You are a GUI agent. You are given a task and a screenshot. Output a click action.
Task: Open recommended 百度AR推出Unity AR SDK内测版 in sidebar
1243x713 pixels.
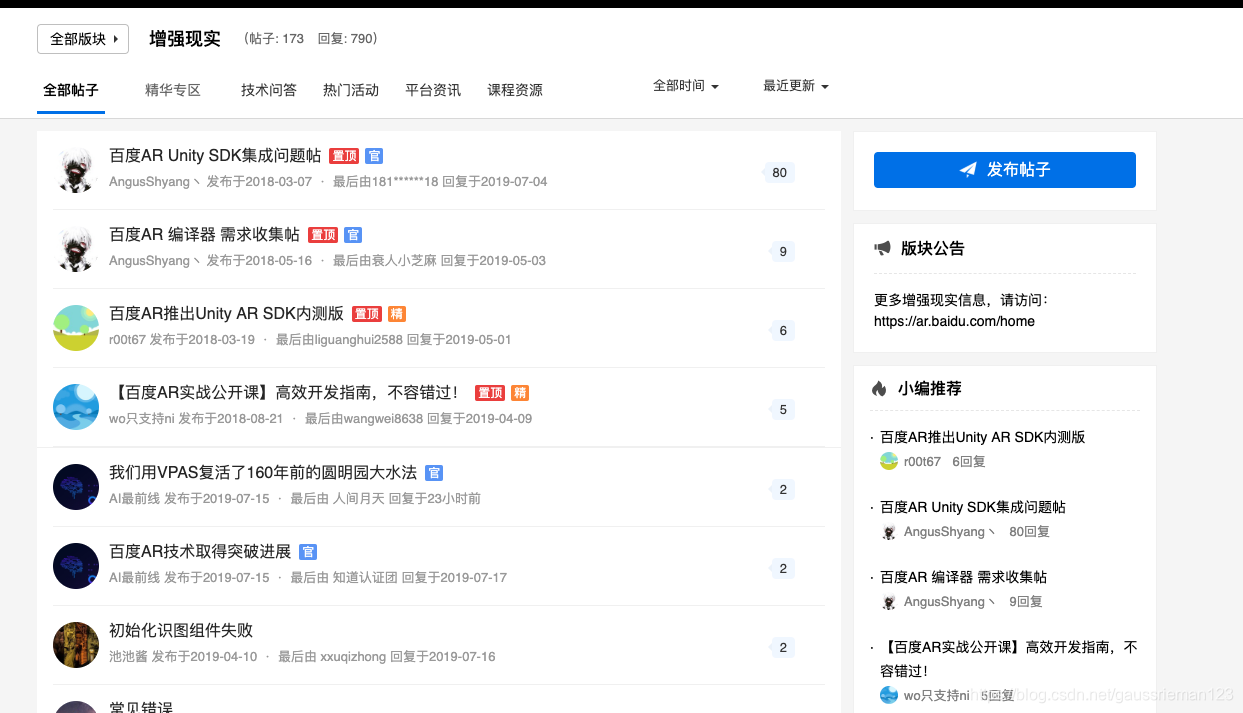982,437
